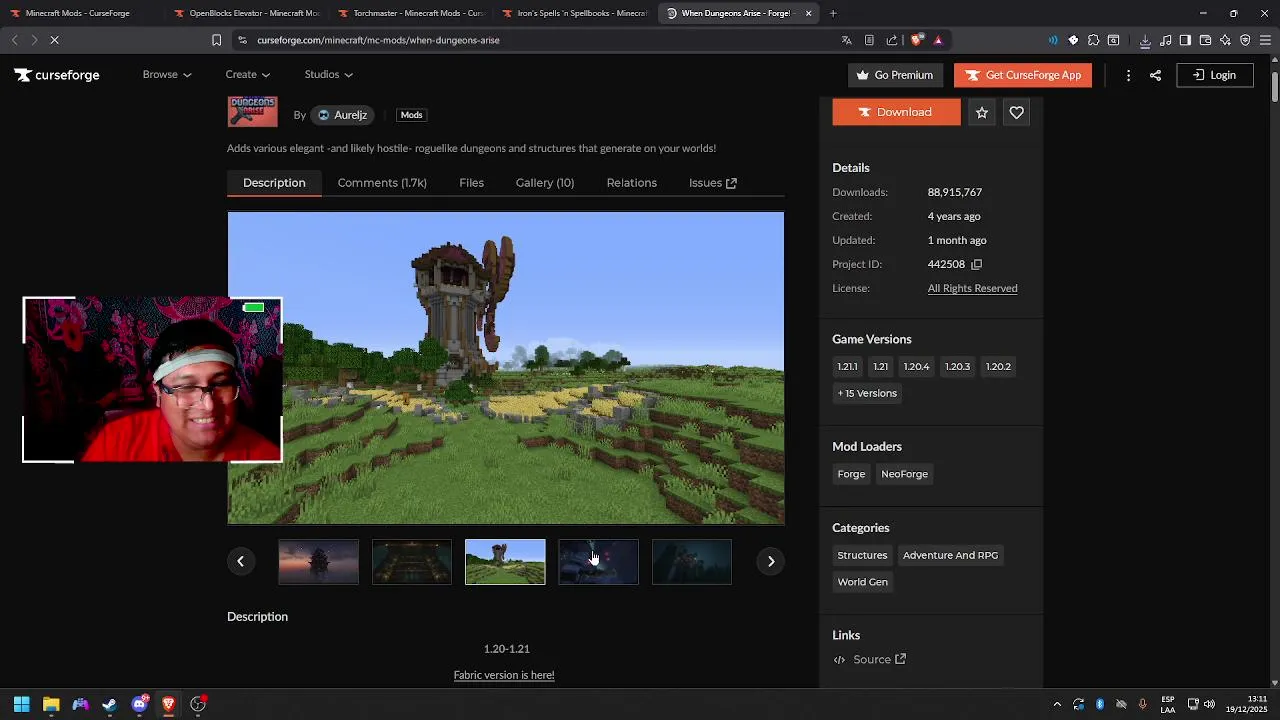Image resolution: width=1280 pixels, height=720 pixels.
Task: Open reader mode icon in address bar
Action: 869,40
